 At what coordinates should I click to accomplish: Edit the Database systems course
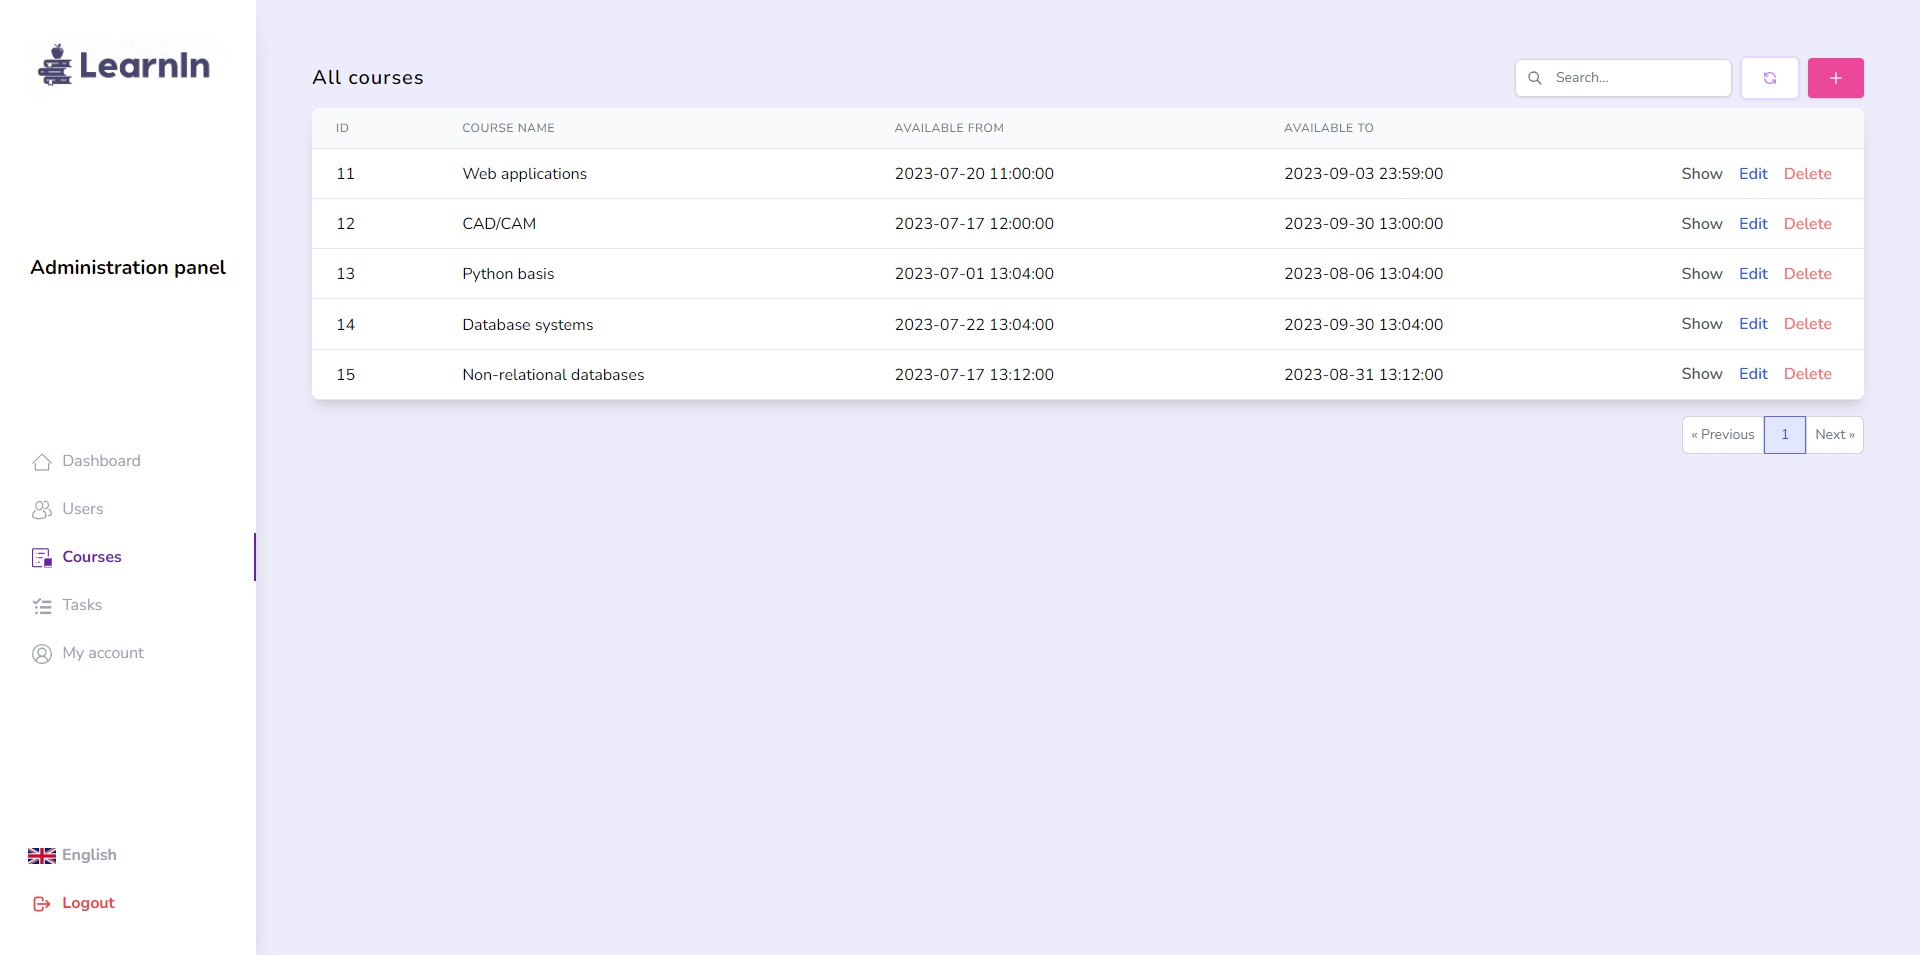pos(1753,324)
